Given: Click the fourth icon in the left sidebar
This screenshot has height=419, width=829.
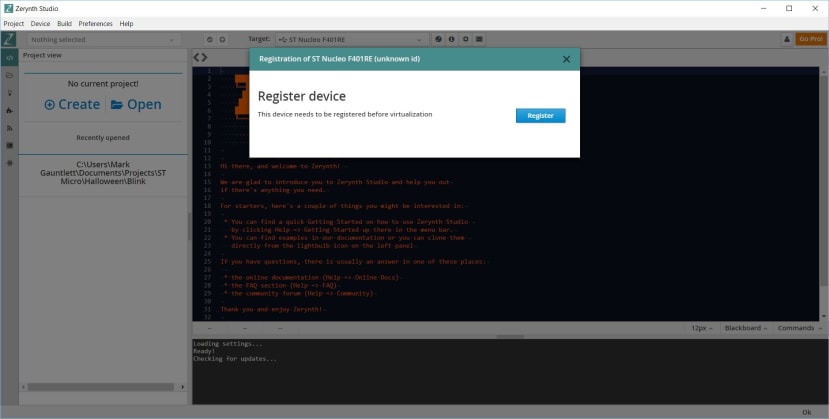Looking at the screenshot, I should [x=9, y=110].
